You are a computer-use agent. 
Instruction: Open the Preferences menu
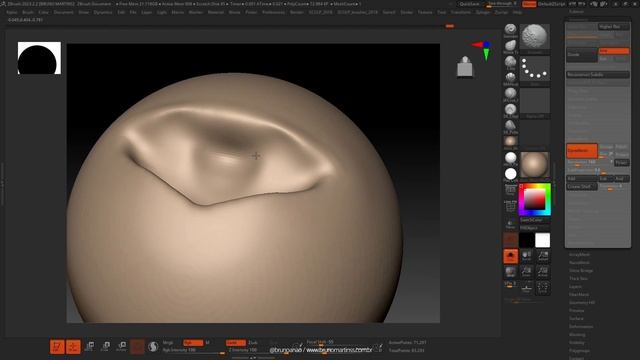point(273,13)
